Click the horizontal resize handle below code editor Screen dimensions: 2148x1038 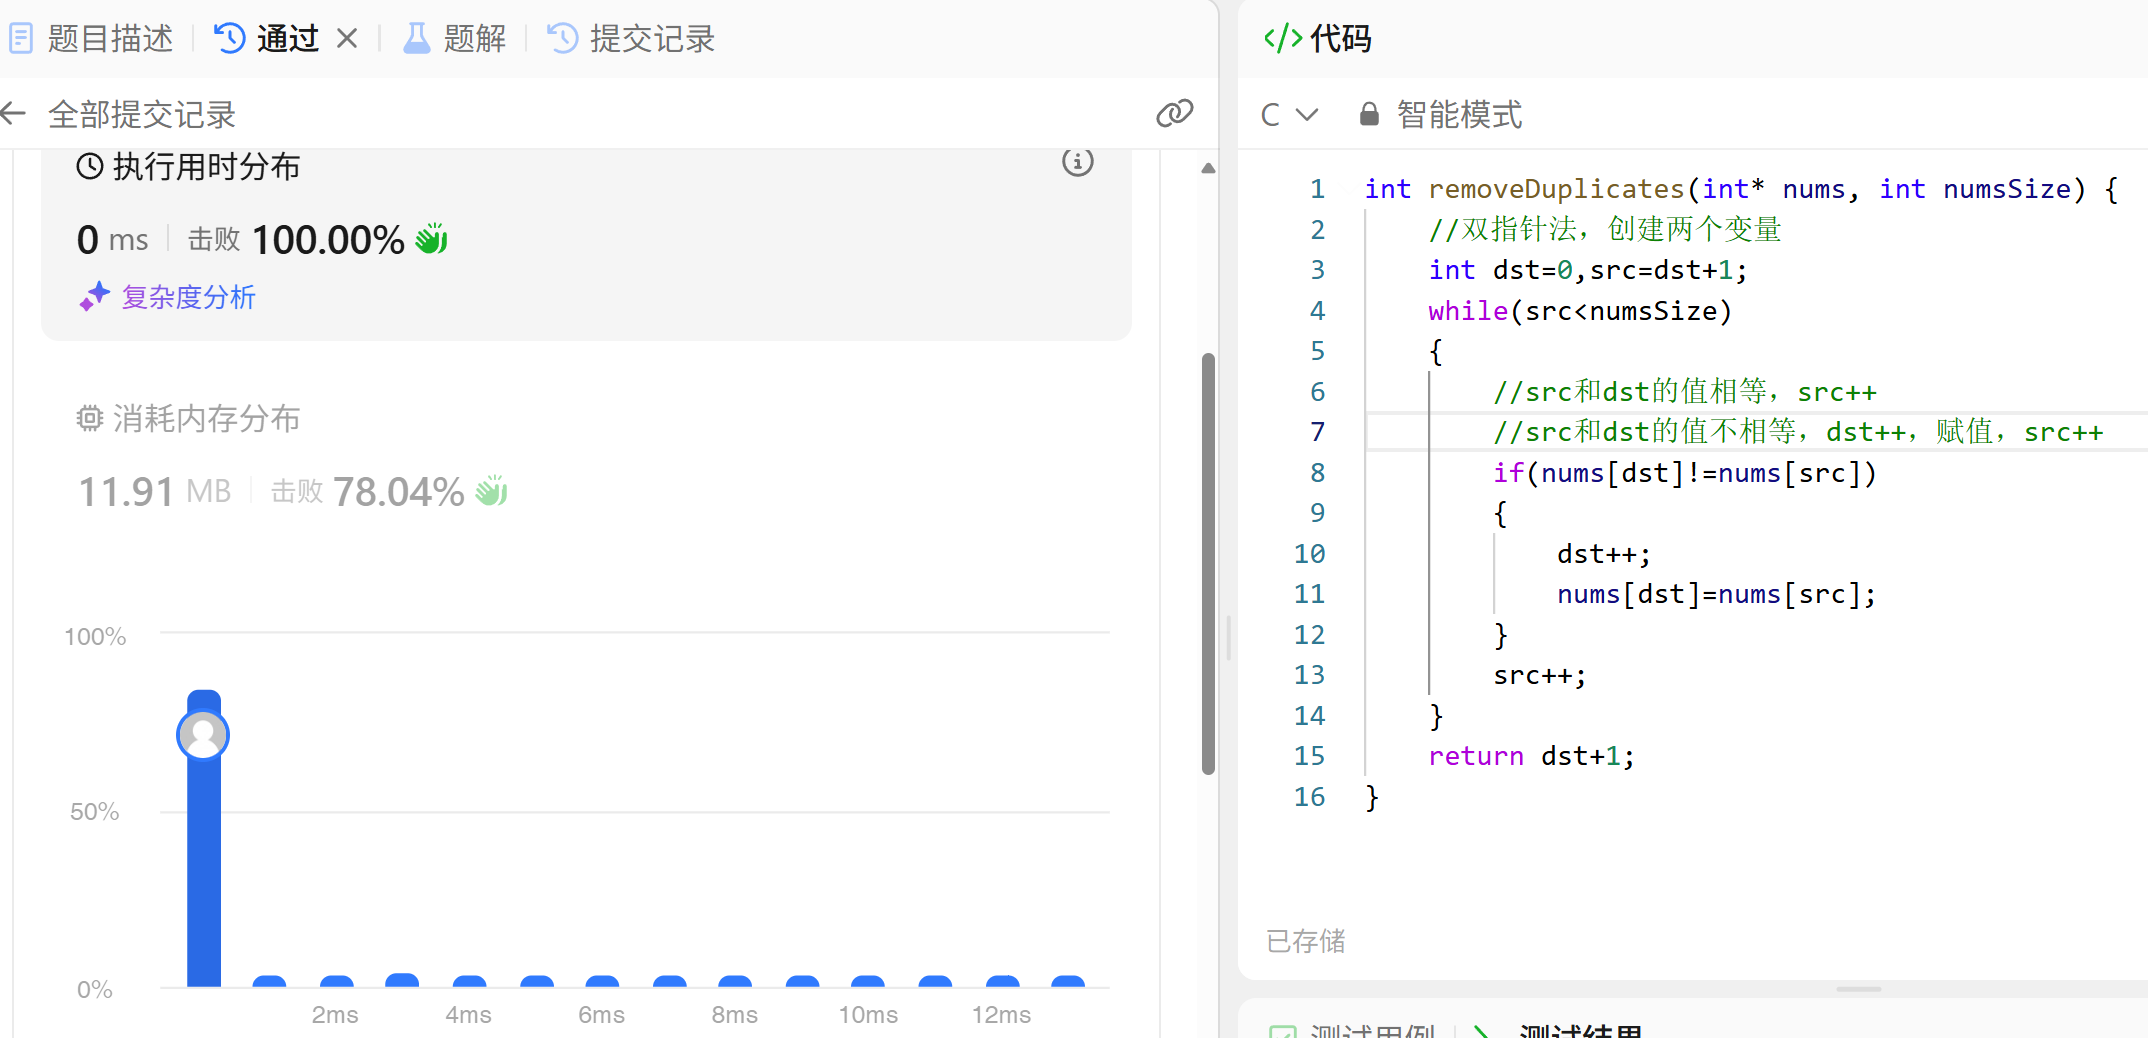point(1859,989)
